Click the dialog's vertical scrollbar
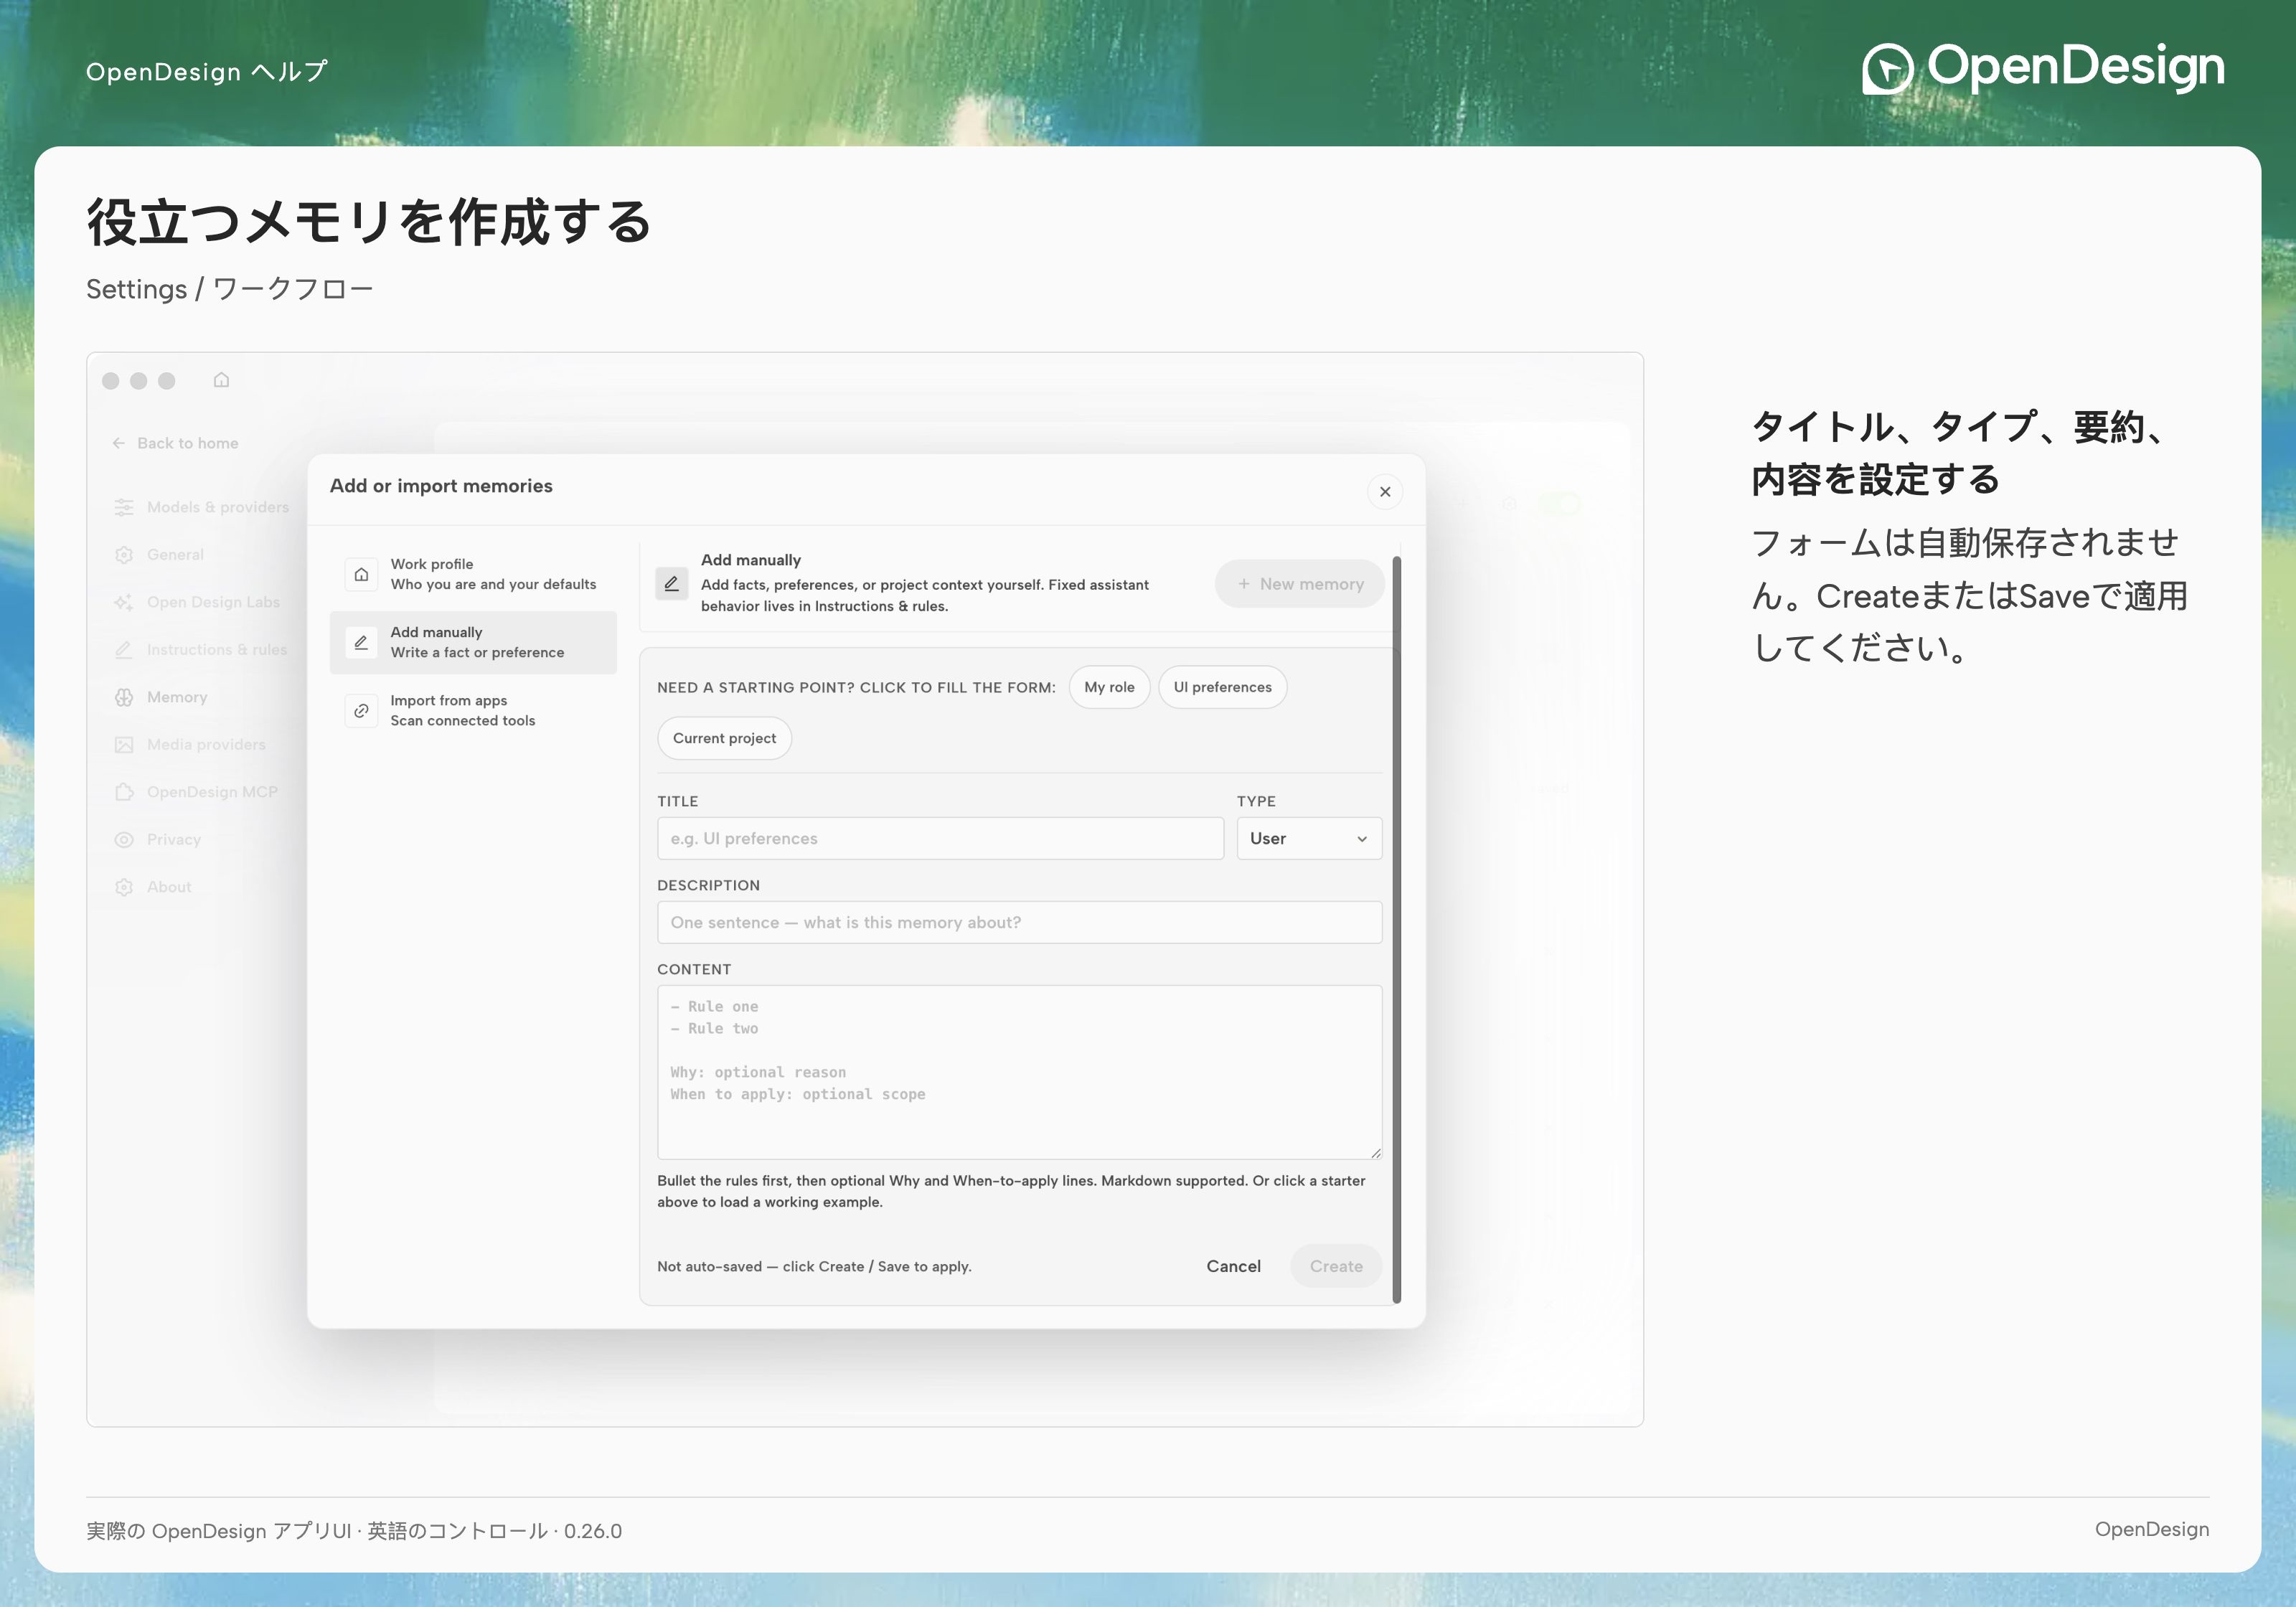The height and width of the screenshot is (1607, 2296). pos(1396,930)
